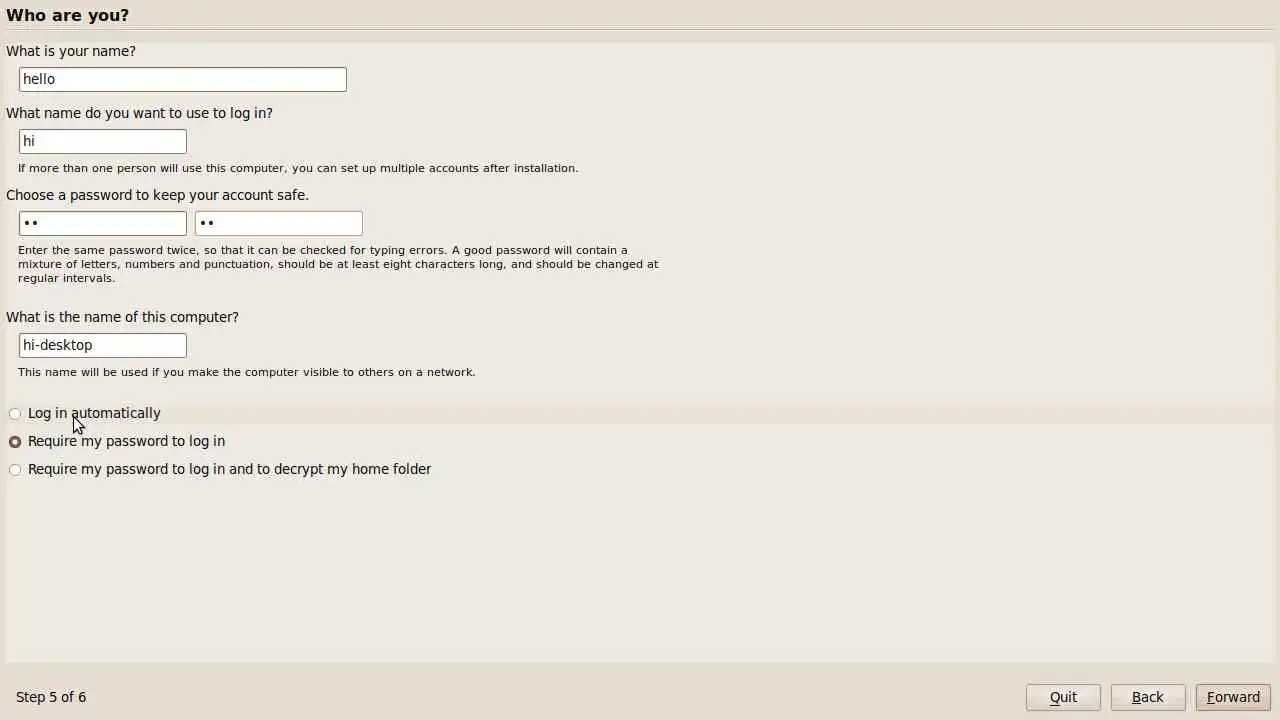The image size is (1280, 720).
Task: Click the network visibility hint text
Action: (x=246, y=372)
